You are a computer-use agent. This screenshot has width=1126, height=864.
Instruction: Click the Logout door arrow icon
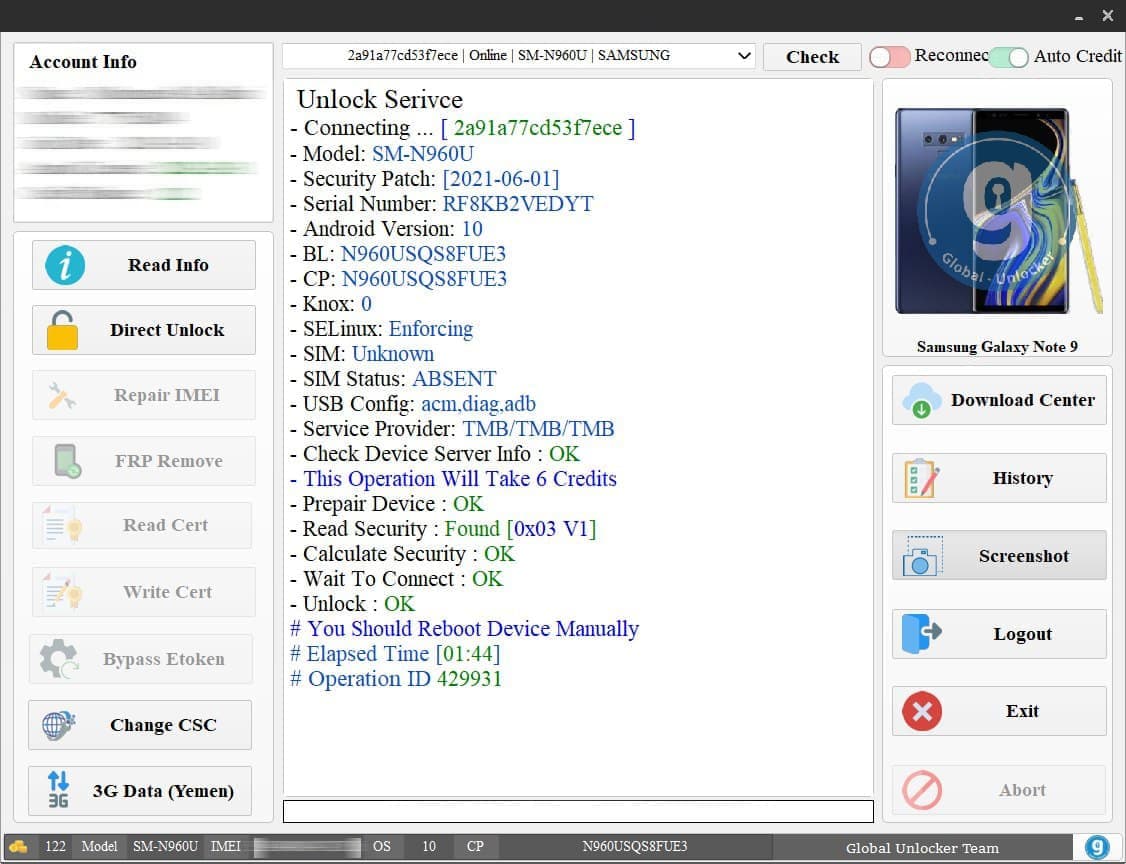[x=922, y=633]
